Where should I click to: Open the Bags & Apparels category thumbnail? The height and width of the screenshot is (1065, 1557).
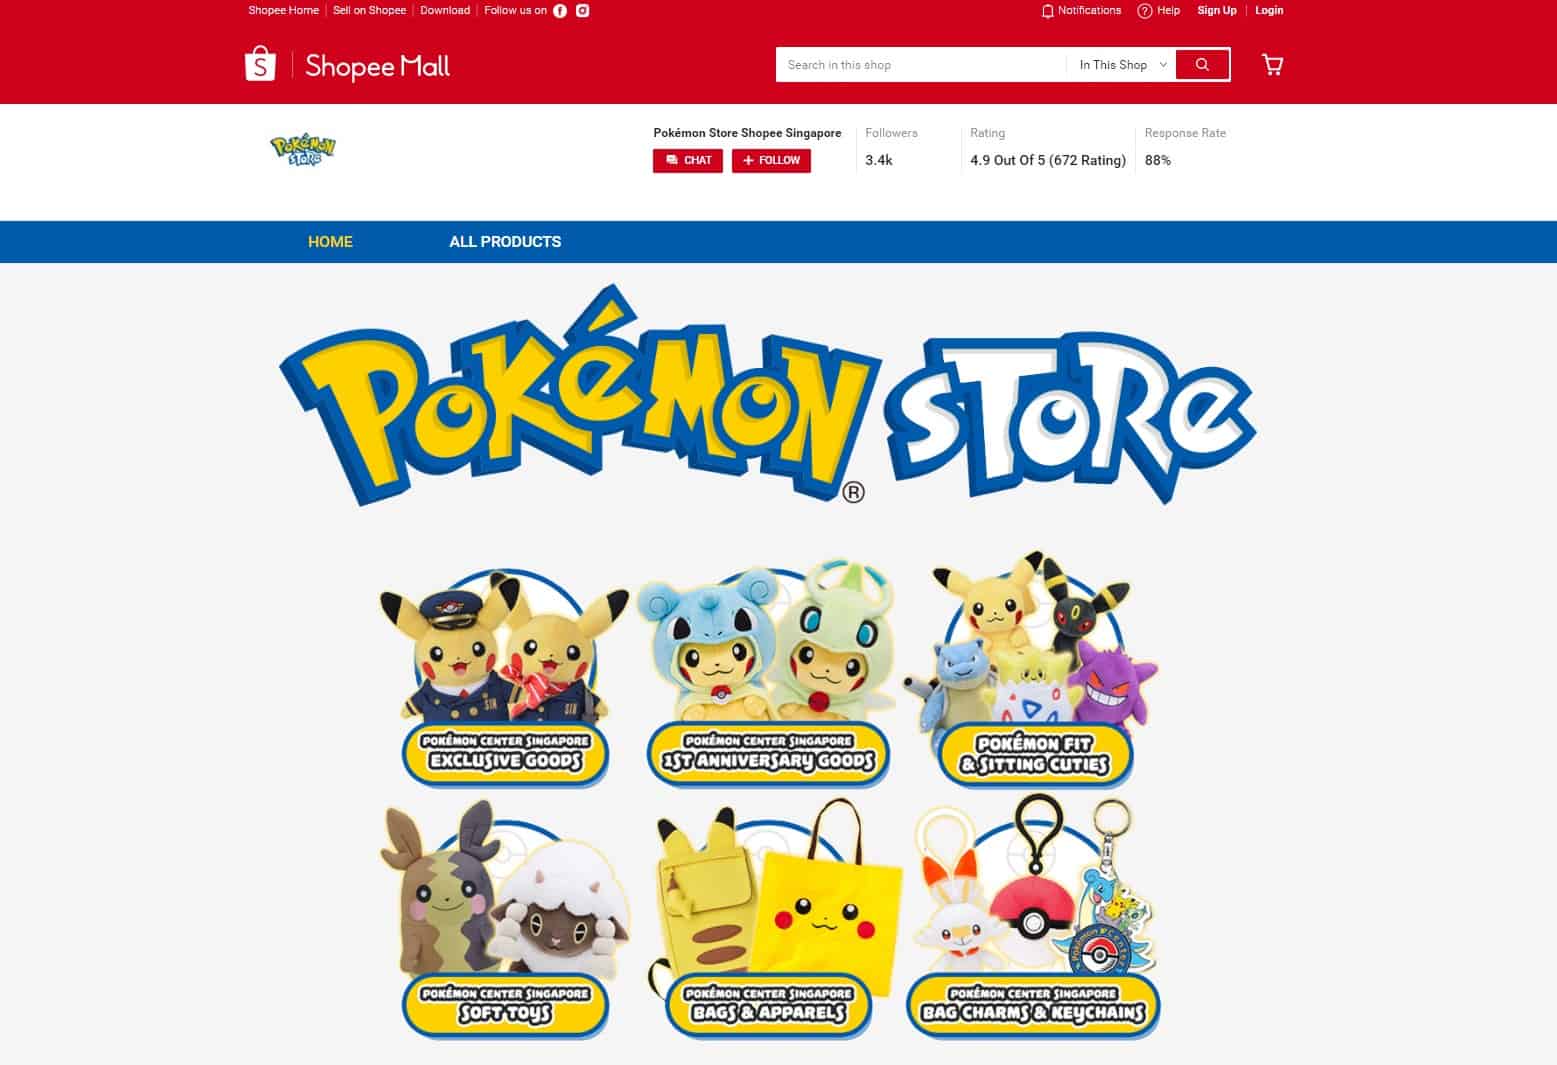(768, 918)
